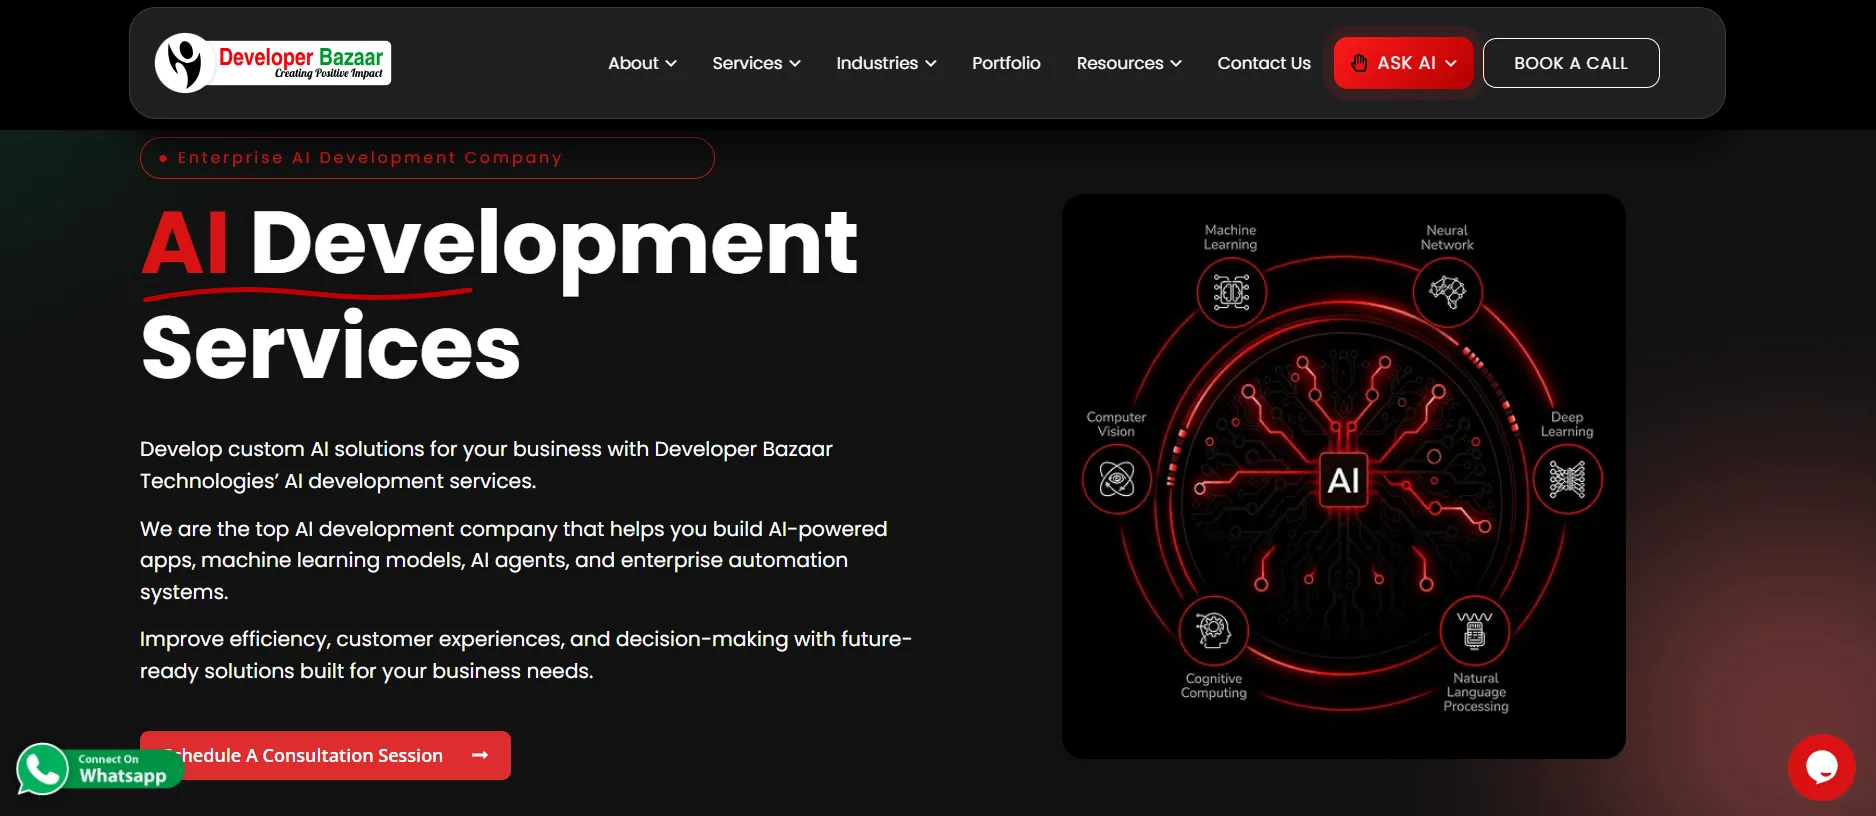Click the WhatsApp phone icon
The height and width of the screenshot is (816, 1876).
pos(42,769)
